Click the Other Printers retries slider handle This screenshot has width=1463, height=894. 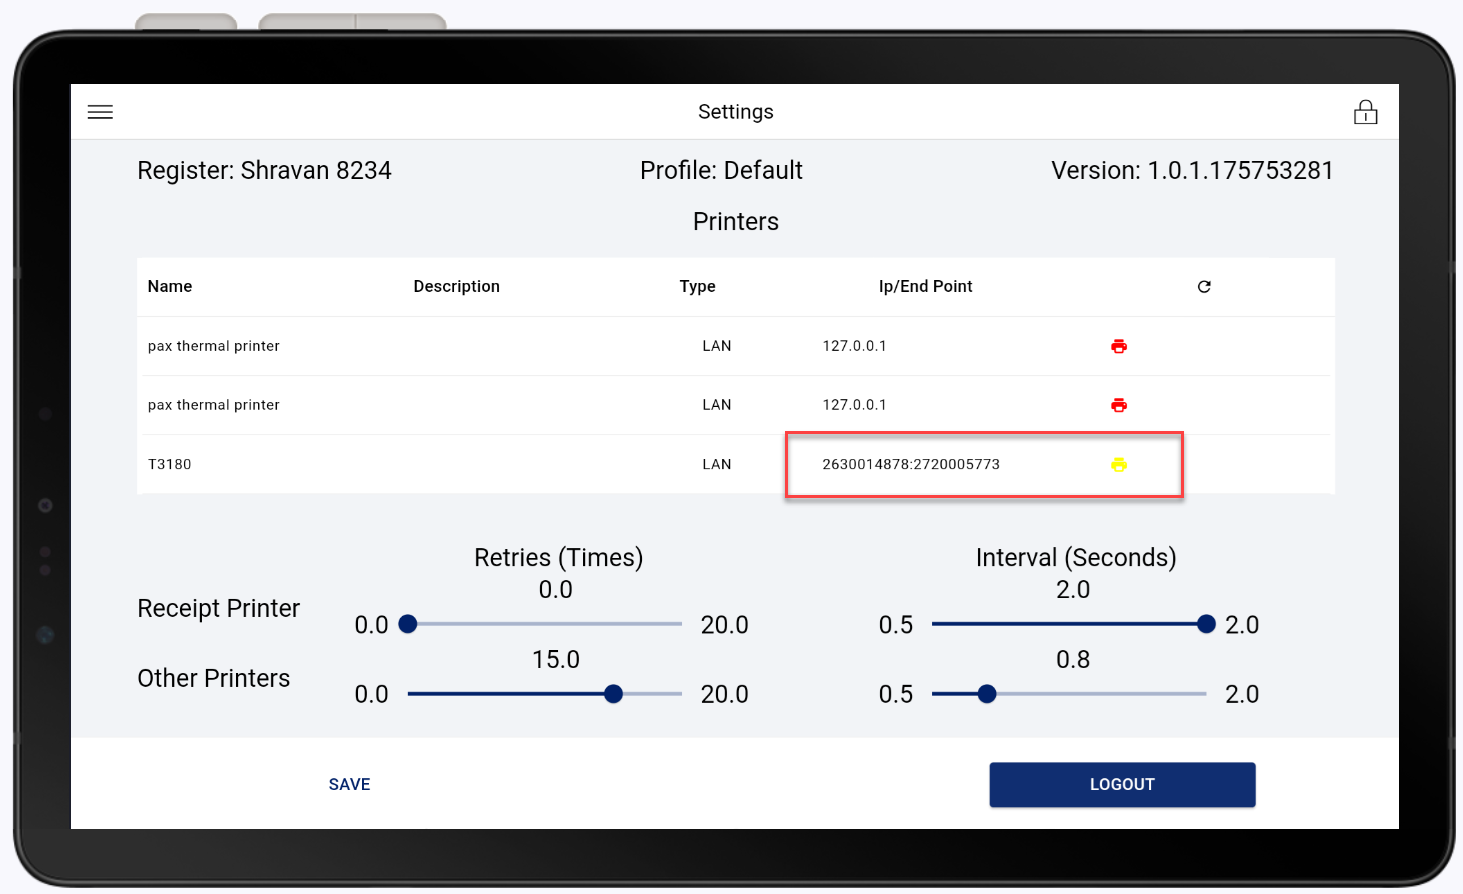point(613,693)
